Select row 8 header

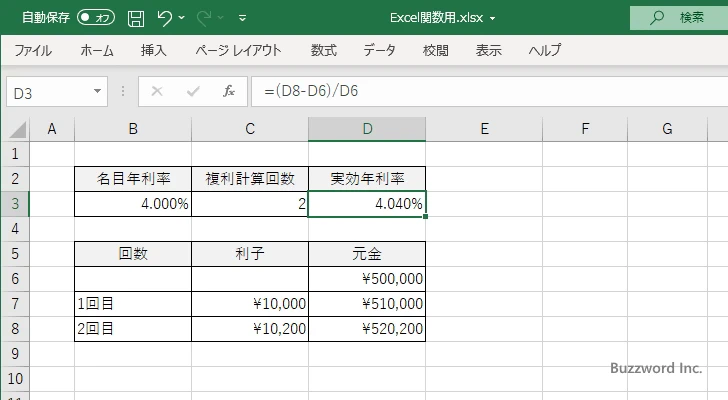tap(15, 329)
